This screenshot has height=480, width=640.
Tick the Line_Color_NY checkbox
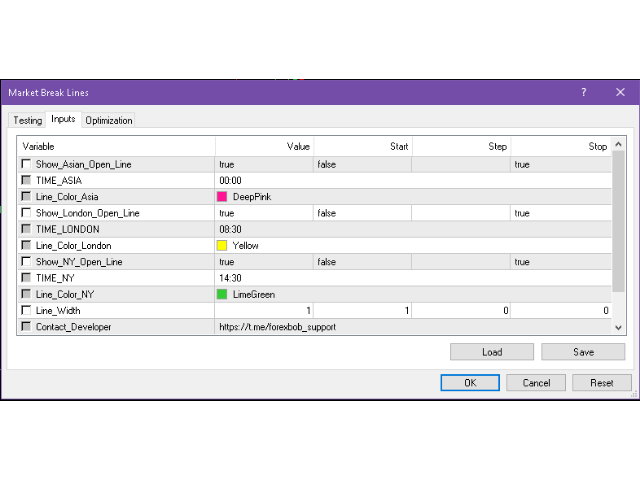[x=26, y=294]
